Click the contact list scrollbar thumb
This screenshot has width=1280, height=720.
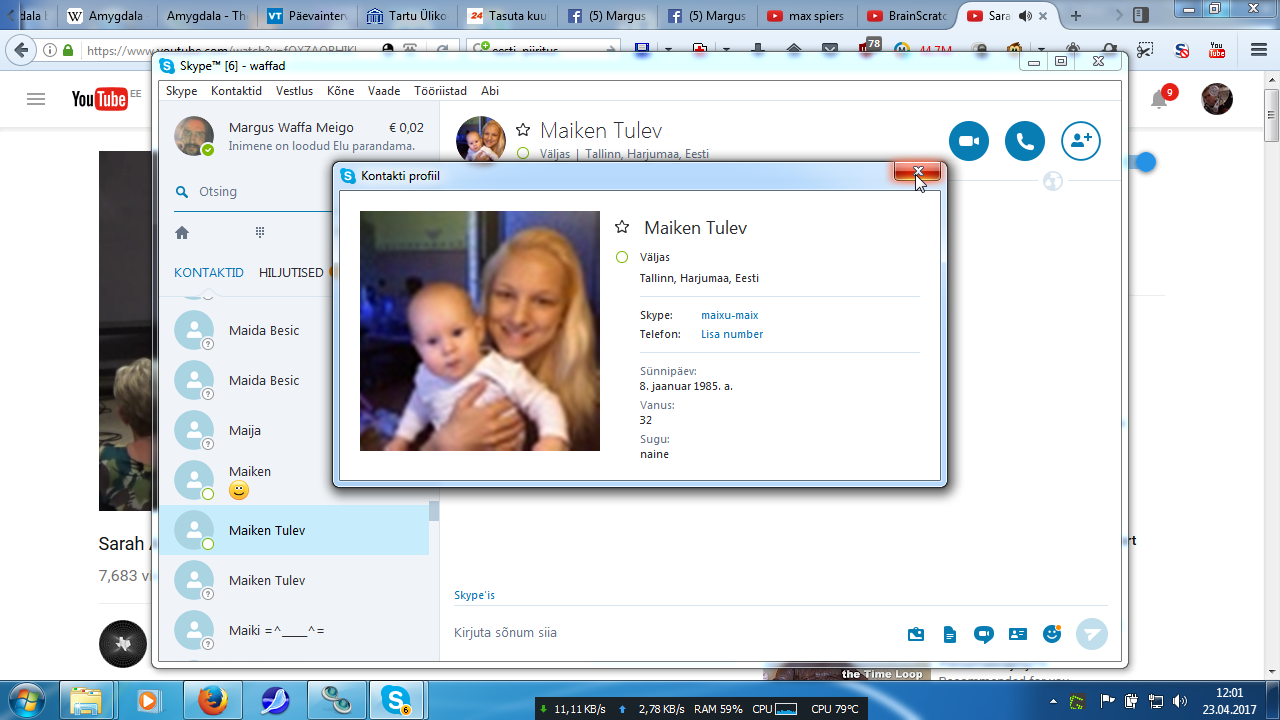434,511
